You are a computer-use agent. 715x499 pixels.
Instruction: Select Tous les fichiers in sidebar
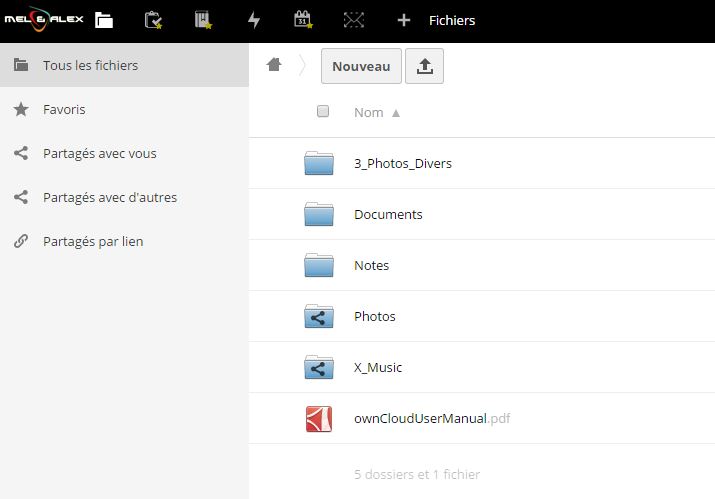[90, 65]
